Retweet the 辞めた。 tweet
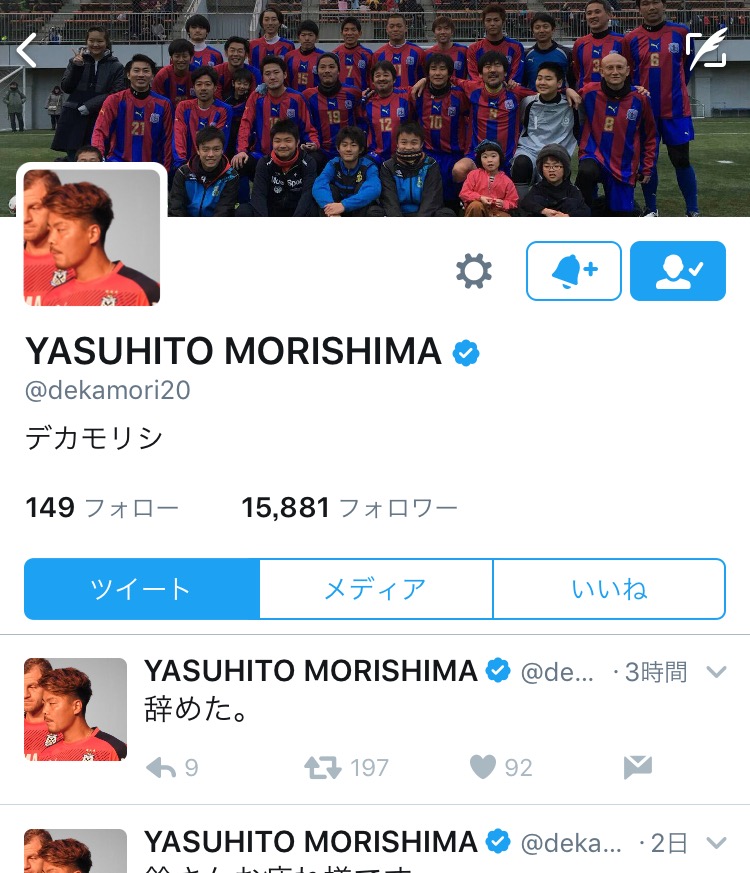Image resolution: width=750 pixels, height=873 pixels. pyautogui.click(x=346, y=768)
